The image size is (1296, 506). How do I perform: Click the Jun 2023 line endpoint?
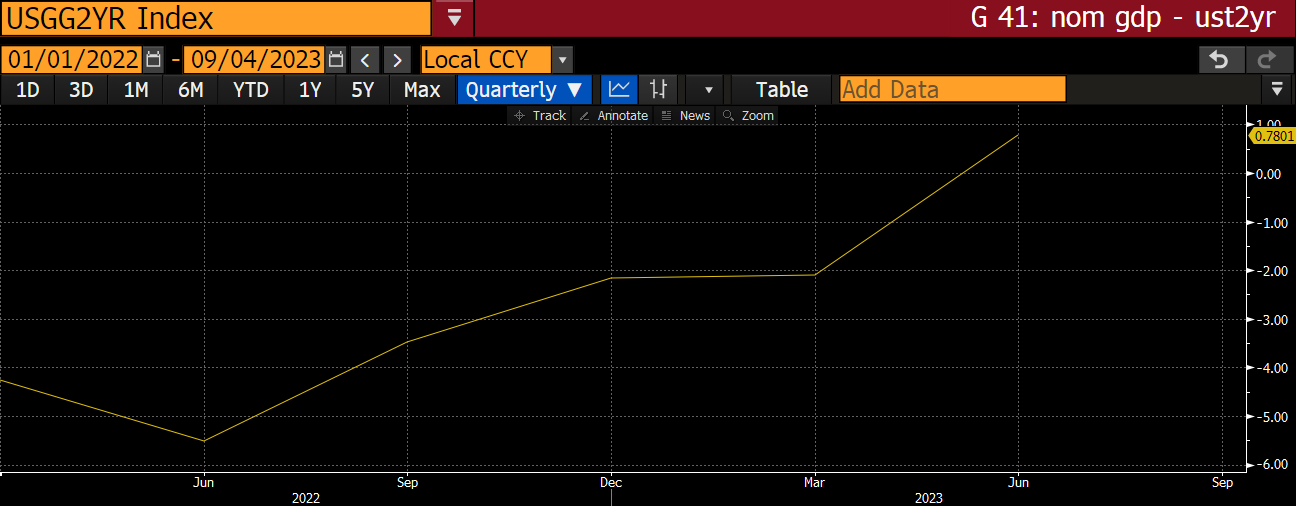pos(1018,134)
